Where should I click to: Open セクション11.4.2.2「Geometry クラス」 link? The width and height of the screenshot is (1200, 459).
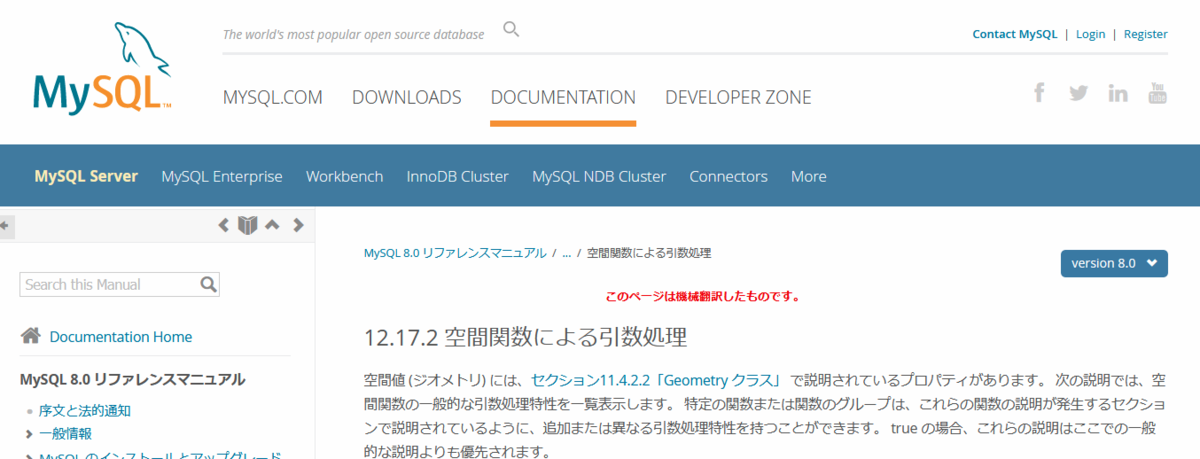[657, 380]
